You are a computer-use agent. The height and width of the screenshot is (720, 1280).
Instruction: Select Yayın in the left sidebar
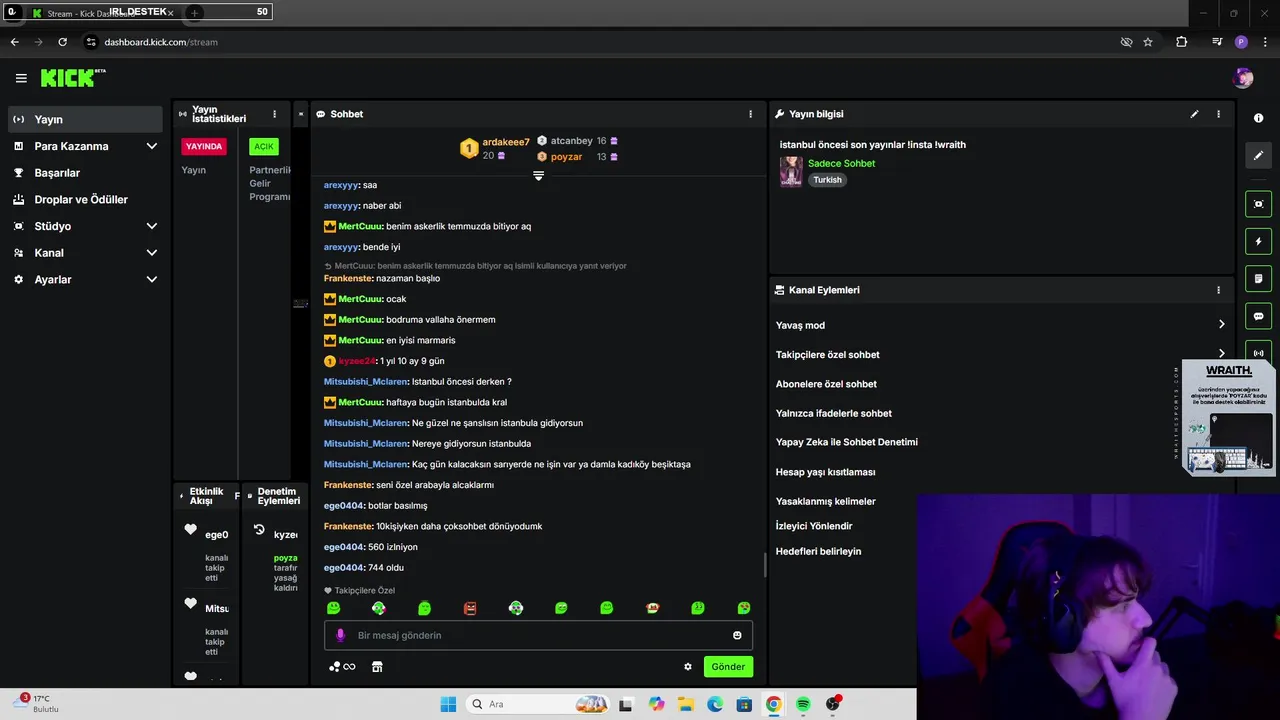tap(85, 119)
